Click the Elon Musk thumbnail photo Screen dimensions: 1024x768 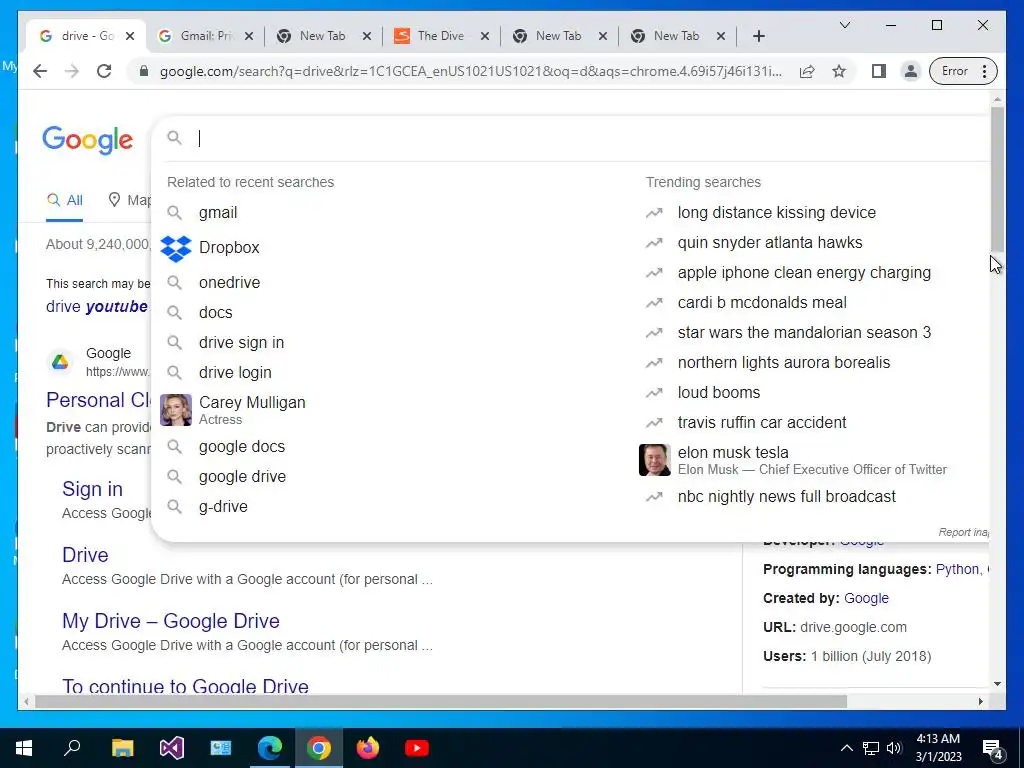tap(654, 460)
